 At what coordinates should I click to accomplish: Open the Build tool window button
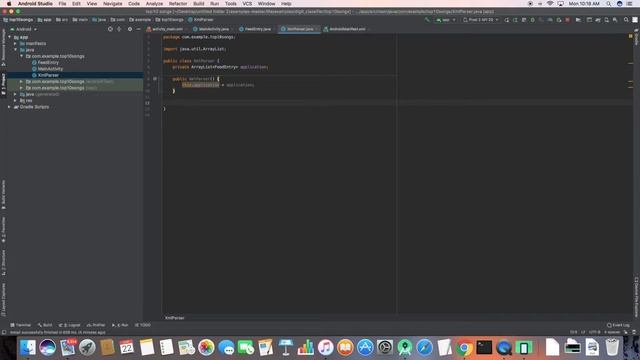pyautogui.click(x=45, y=325)
